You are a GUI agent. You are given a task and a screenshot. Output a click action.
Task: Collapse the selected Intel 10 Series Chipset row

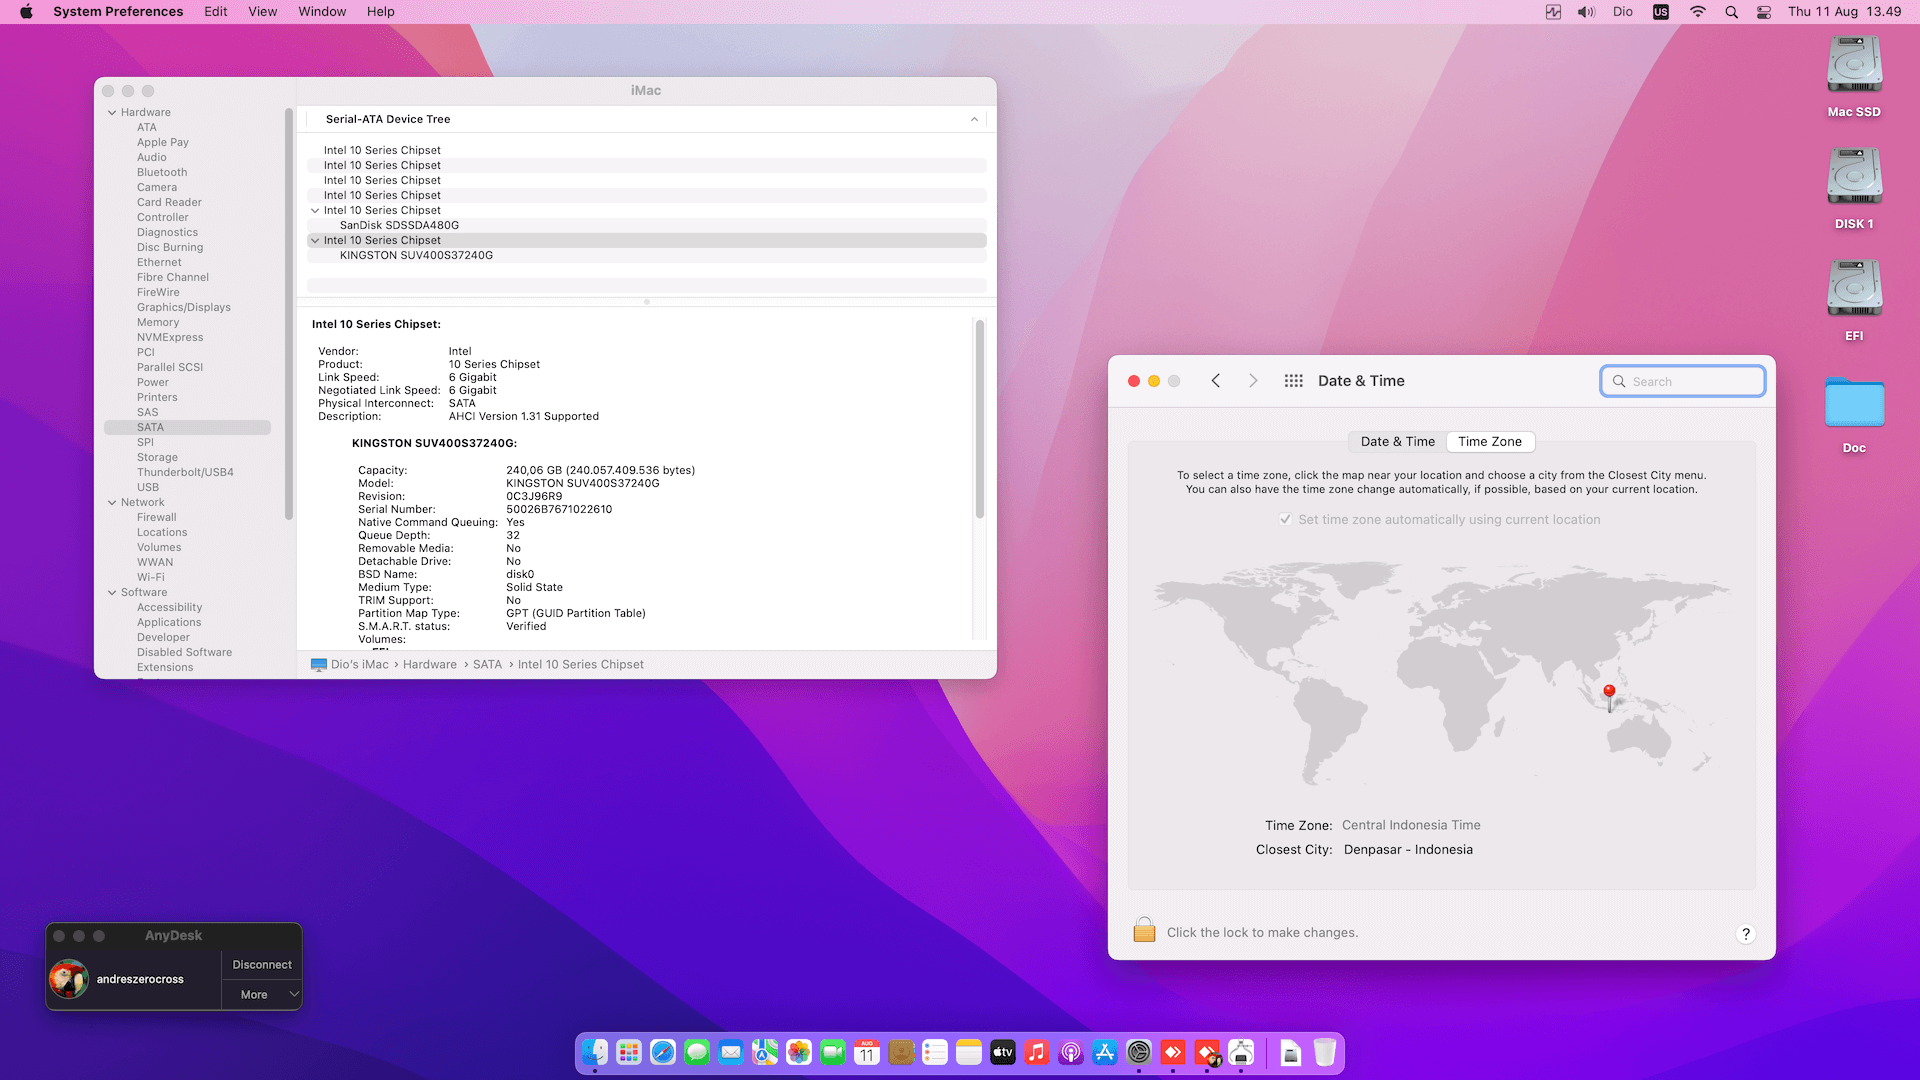(x=315, y=240)
